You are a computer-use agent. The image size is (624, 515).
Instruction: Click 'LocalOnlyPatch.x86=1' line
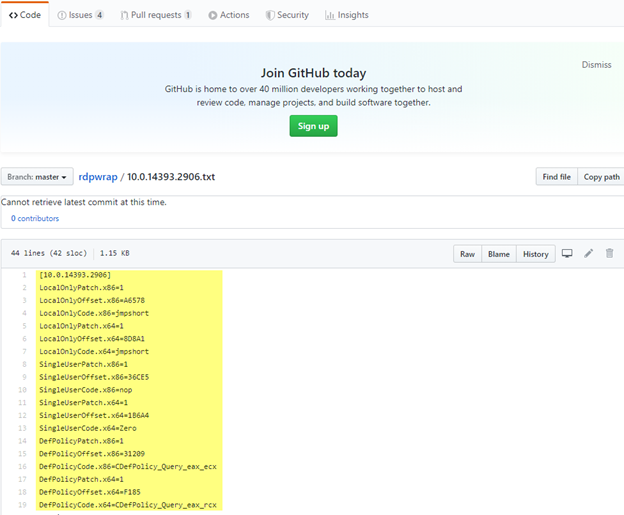pos(81,287)
